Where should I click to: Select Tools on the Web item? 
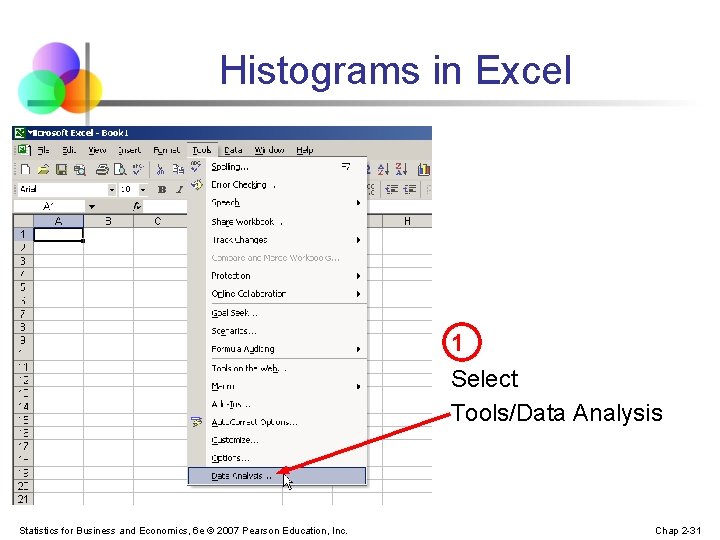(x=277, y=368)
